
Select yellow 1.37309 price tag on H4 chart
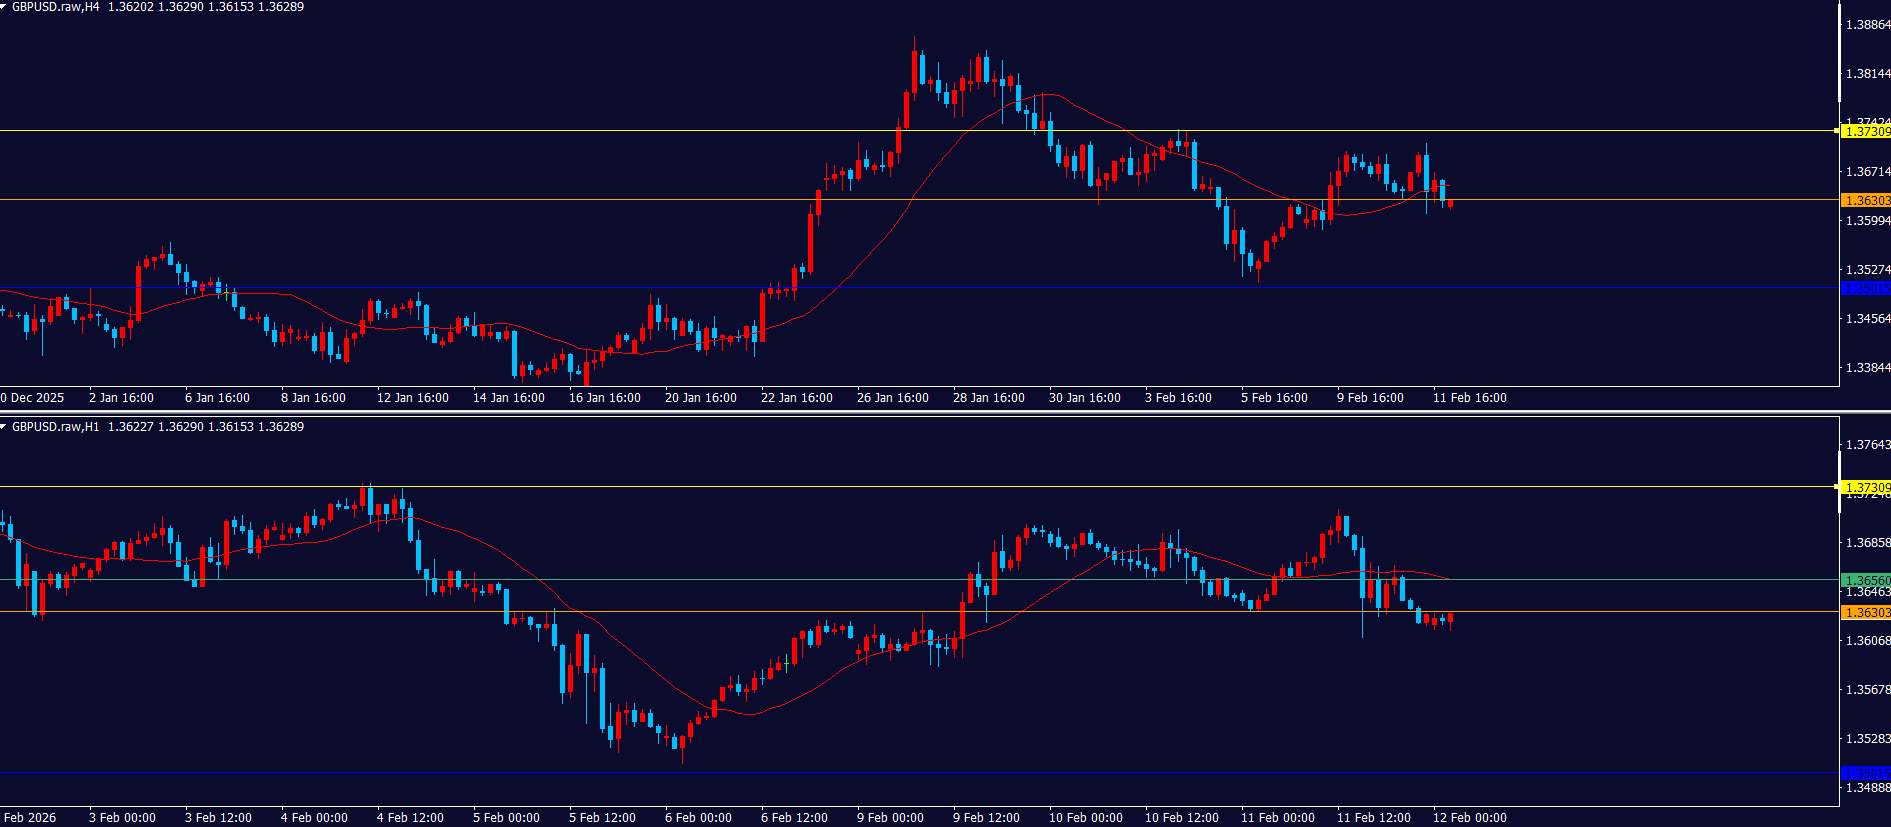pyautogui.click(x=1866, y=131)
